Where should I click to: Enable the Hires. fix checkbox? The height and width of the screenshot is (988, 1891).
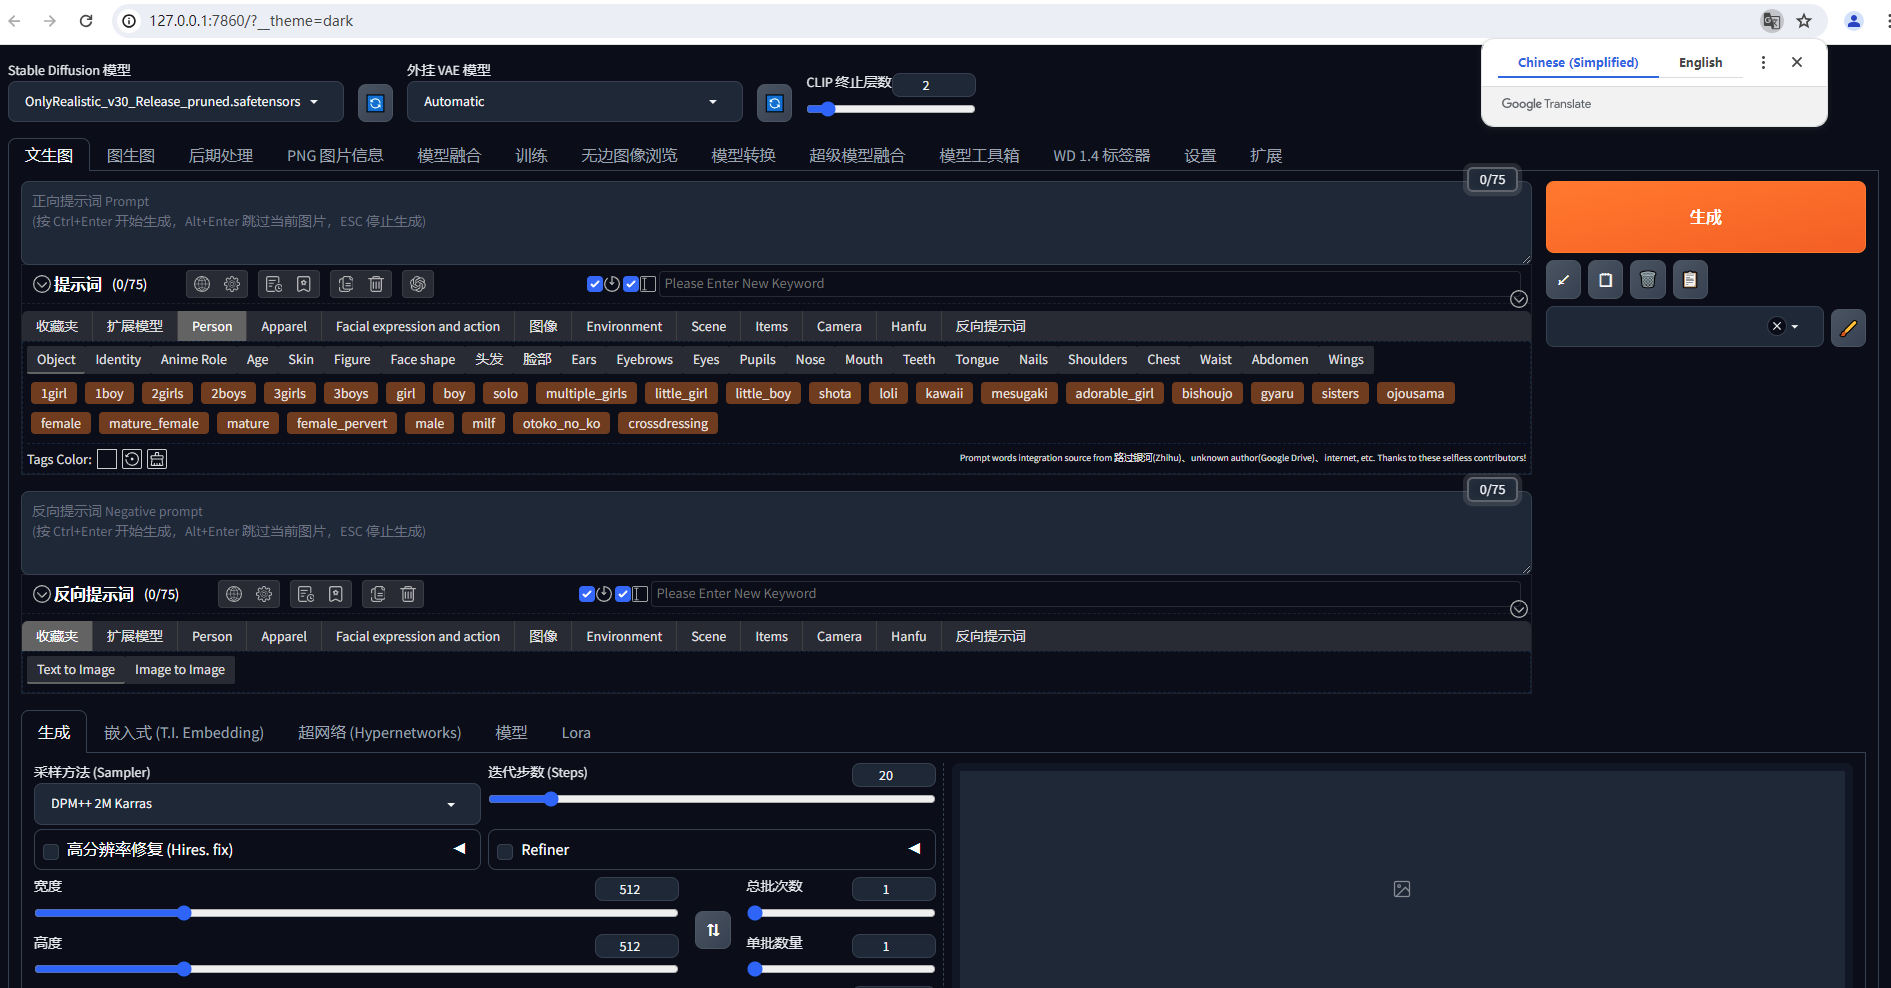[51, 851]
